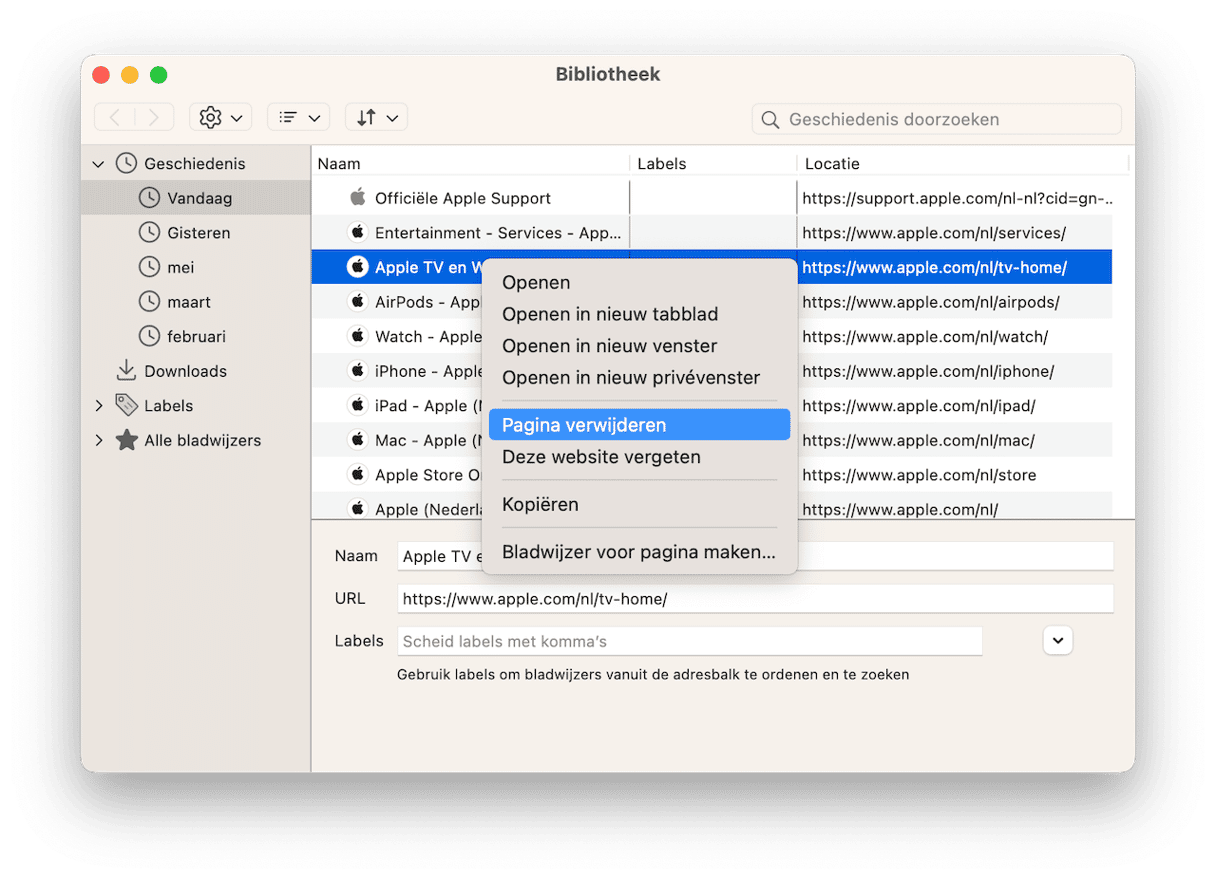Sort by the Labels column header

713,163
